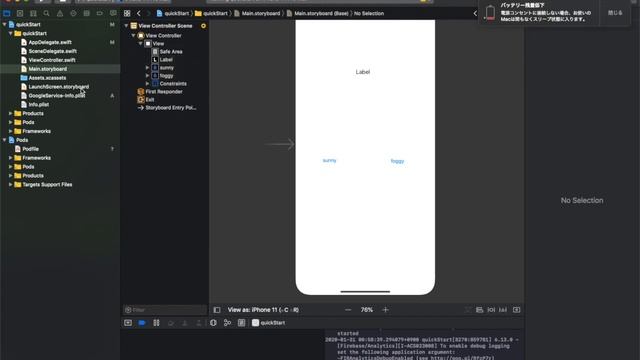The height and width of the screenshot is (360, 640).
Task: Click the 76% zoom level
Action: click(x=367, y=310)
